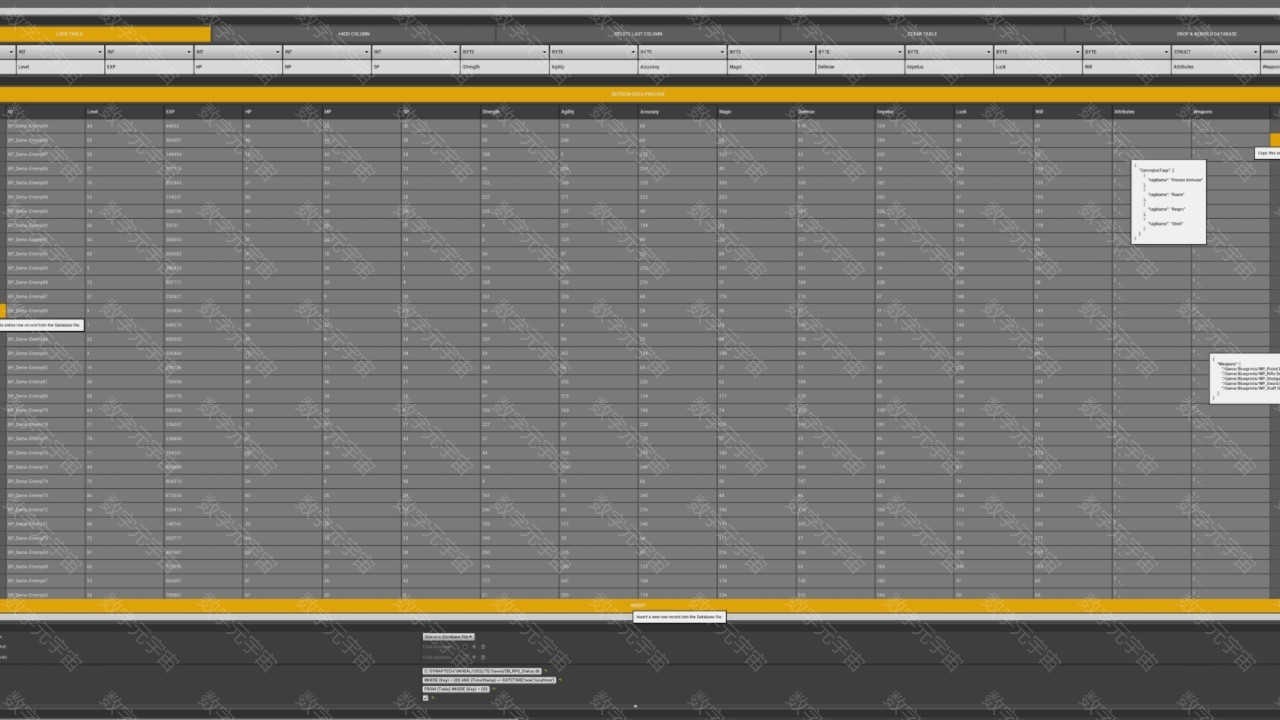Click the LOCK TABLE button
This screenshot has height=720, width=1280.
click(105, 34)
